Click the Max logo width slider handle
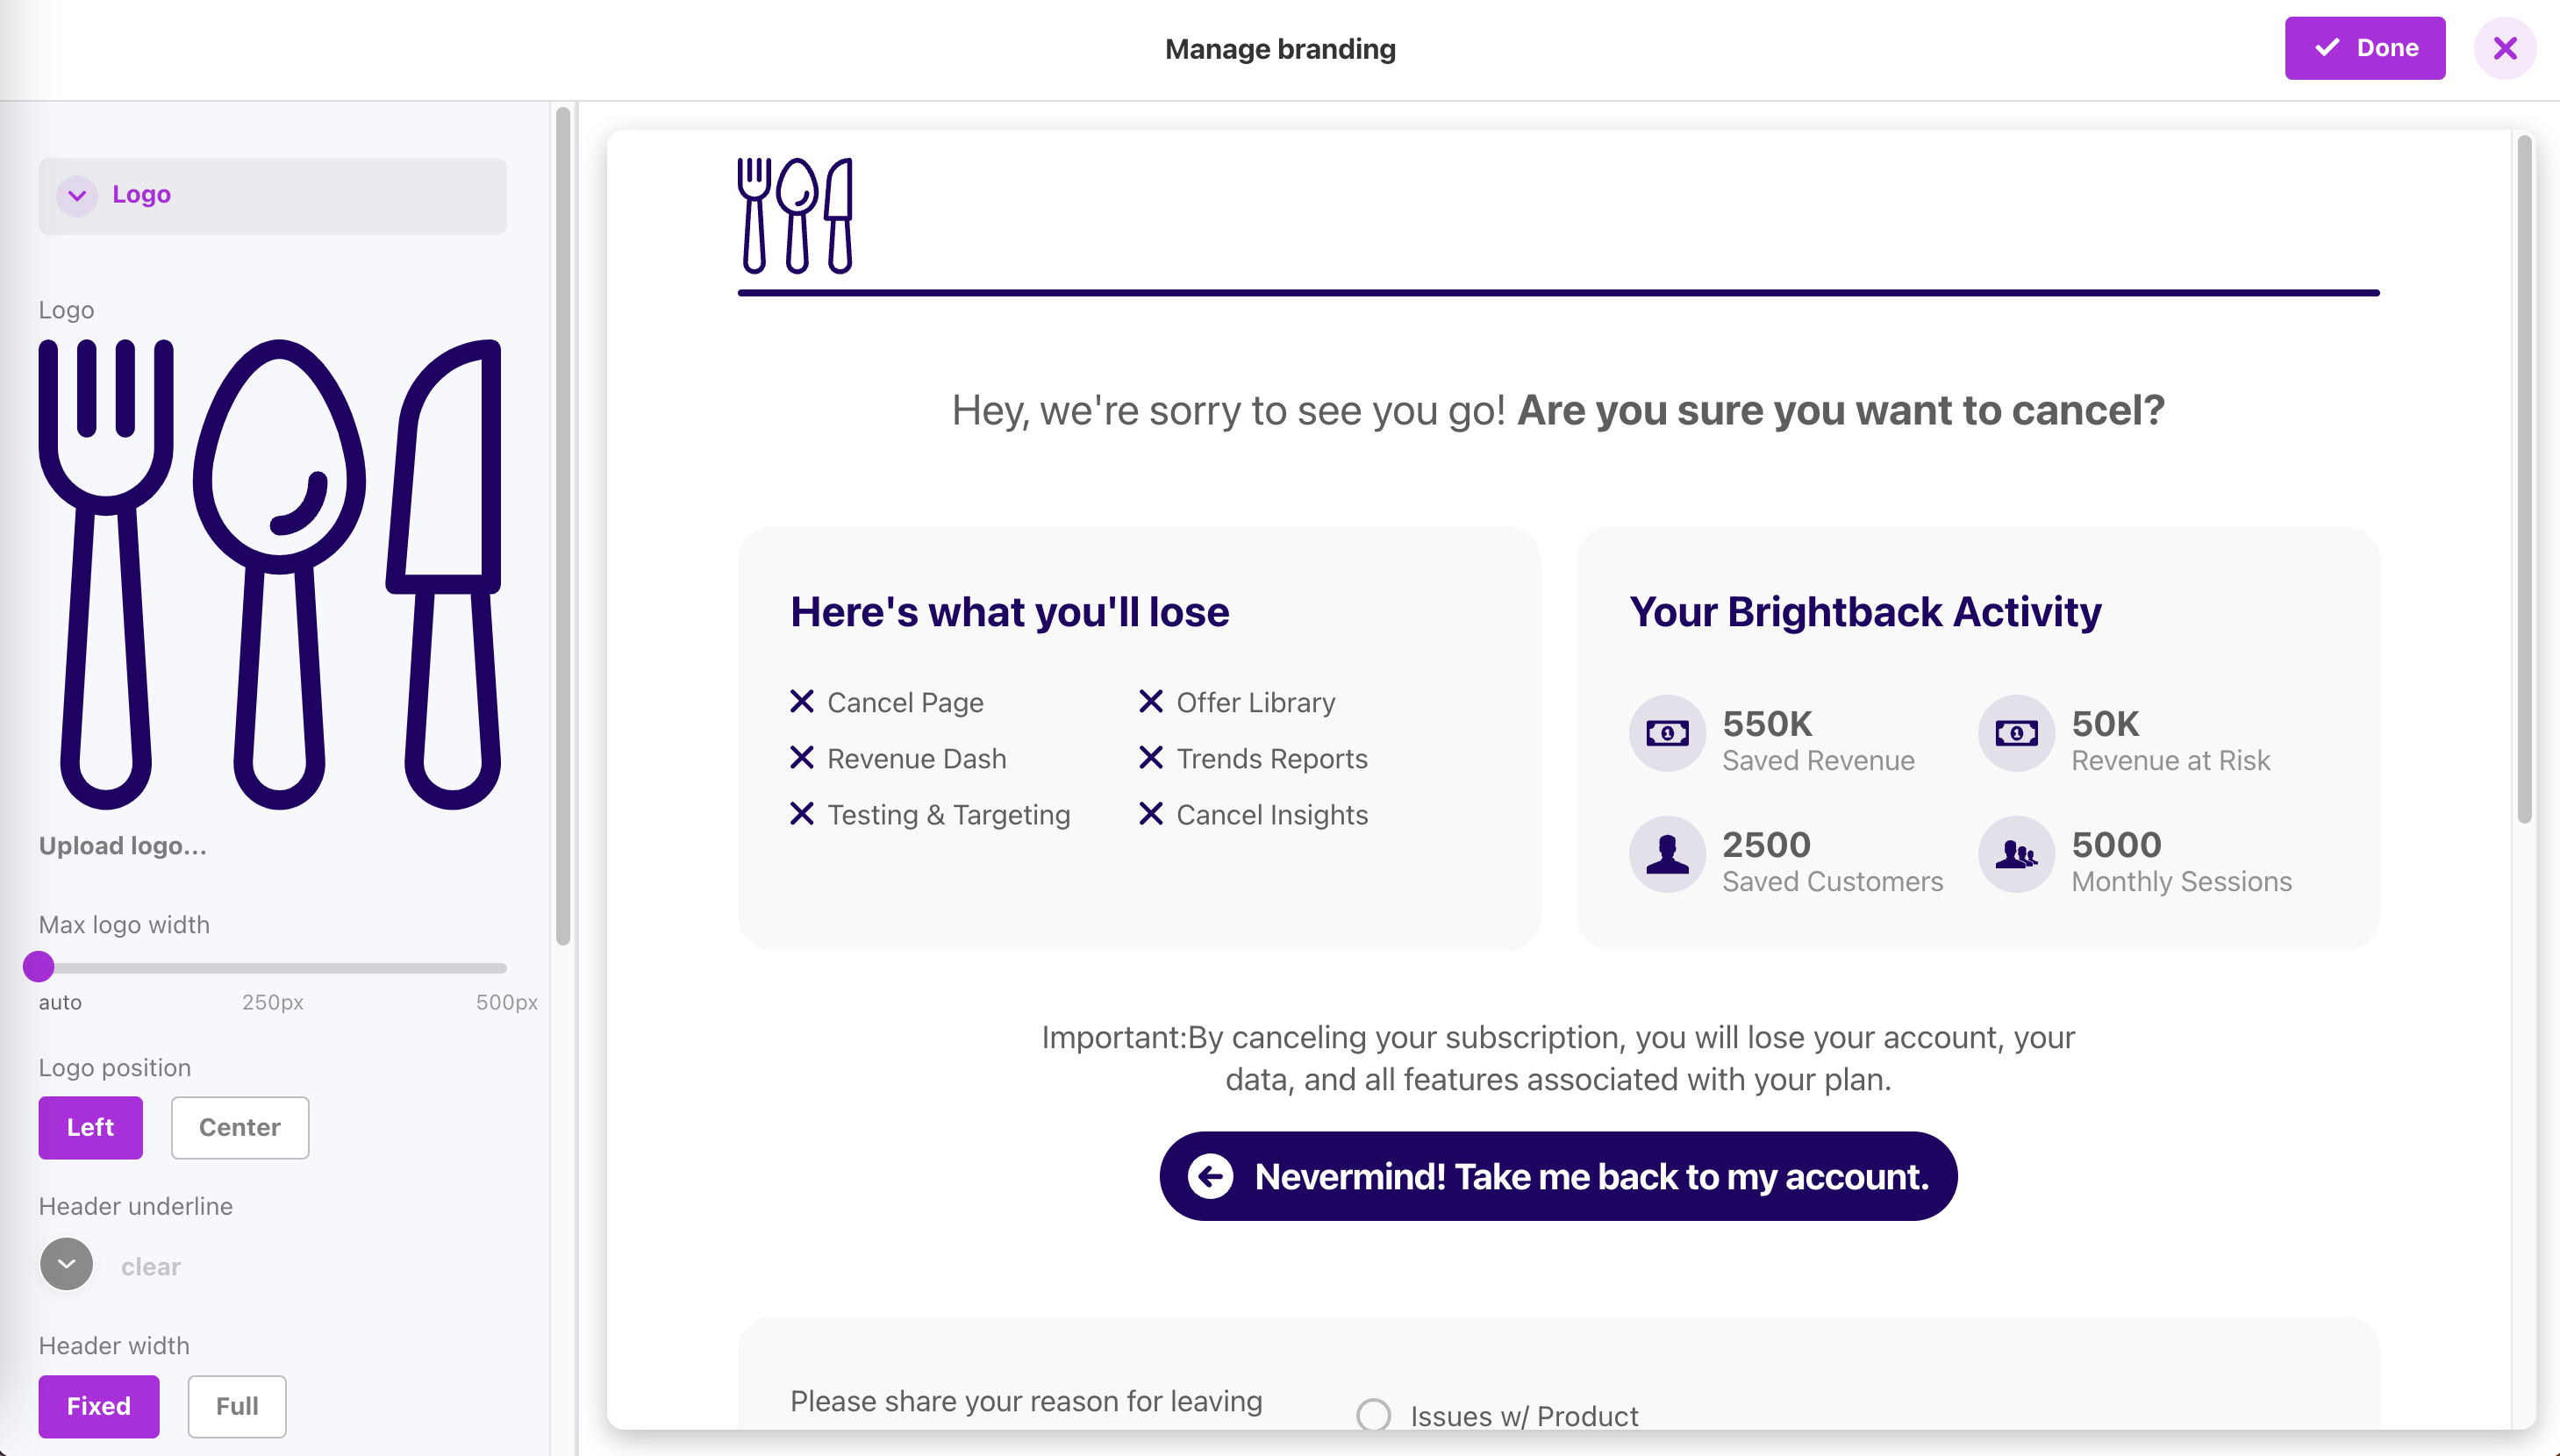The height and width of the screenshot is (1456, 2560). tap(39, 966)
